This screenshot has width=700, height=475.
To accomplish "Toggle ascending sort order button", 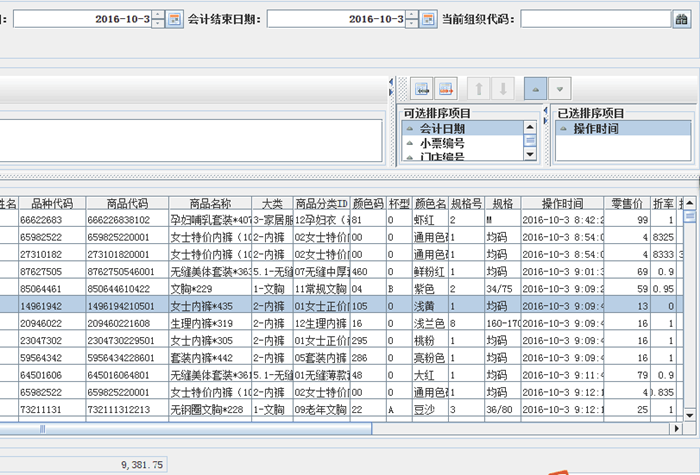I will coord(535,88).
